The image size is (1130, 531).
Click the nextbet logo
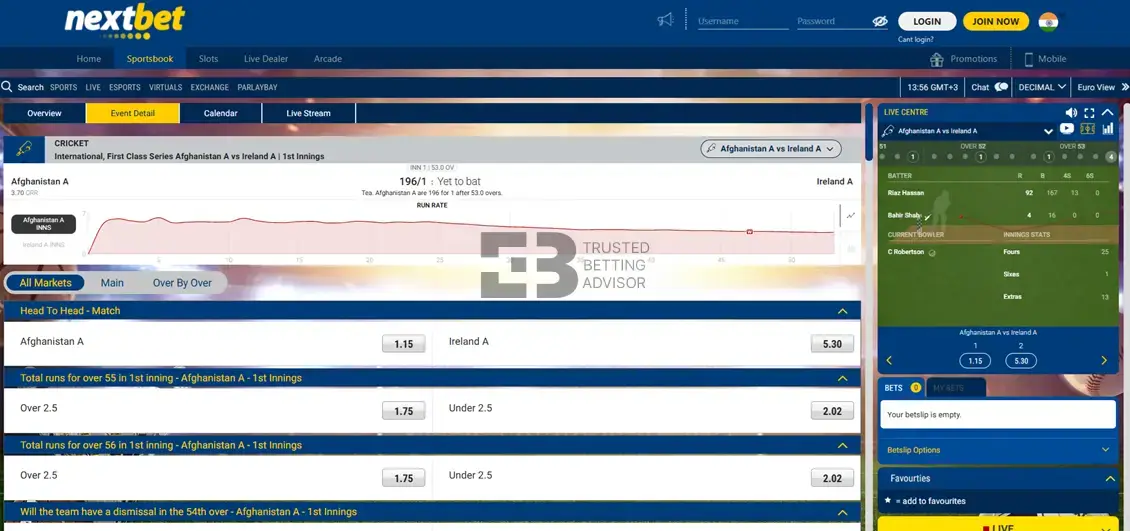125,20
